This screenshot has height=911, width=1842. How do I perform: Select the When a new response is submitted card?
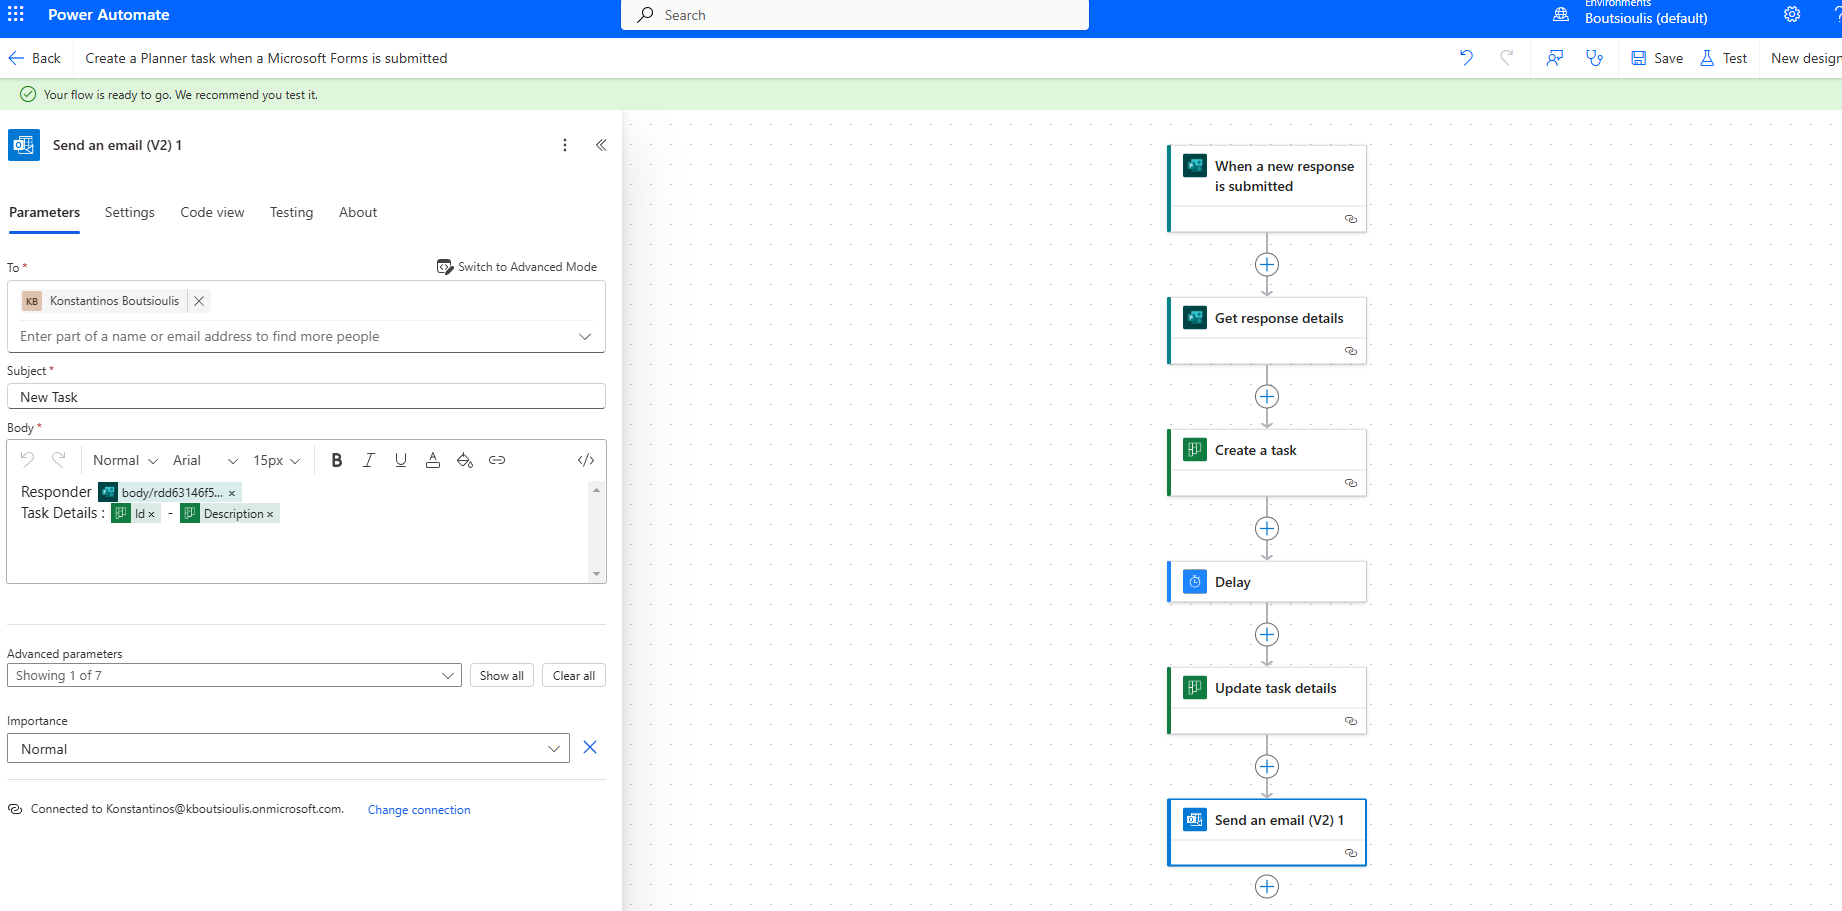[1267, 188]
